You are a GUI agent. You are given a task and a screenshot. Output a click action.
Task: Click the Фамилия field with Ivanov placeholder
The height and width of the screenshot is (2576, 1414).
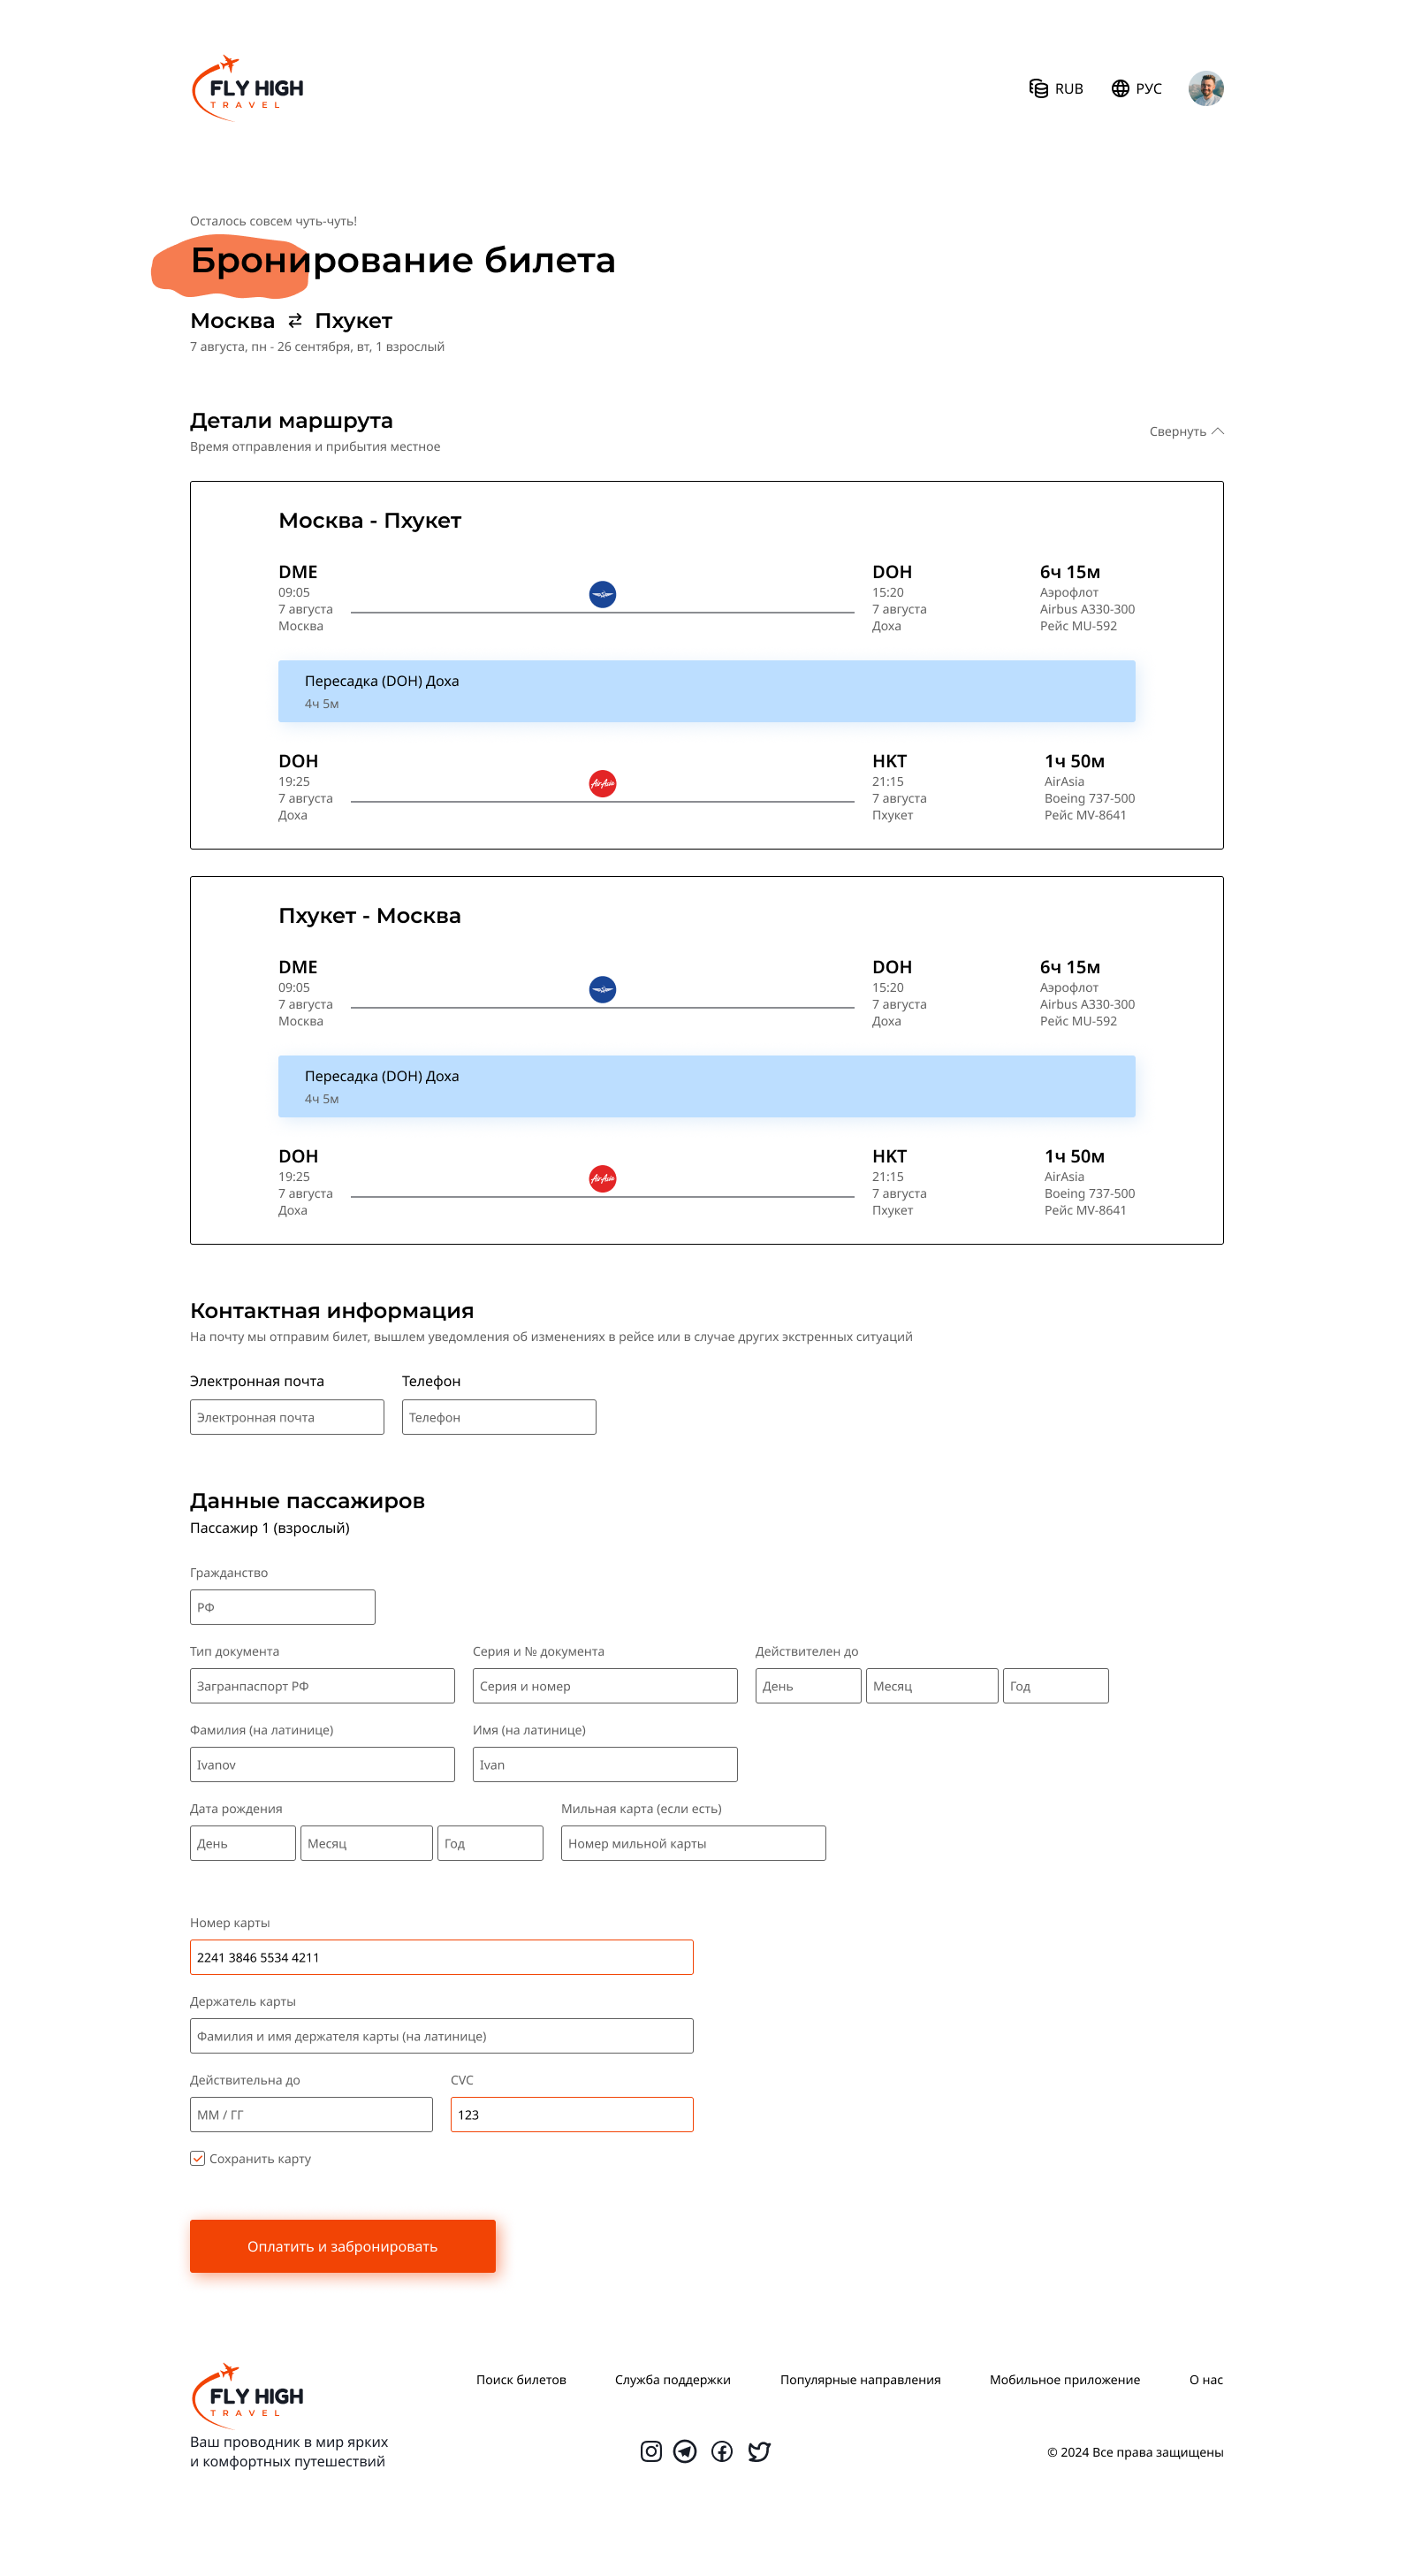click(x=322, y=1765)
